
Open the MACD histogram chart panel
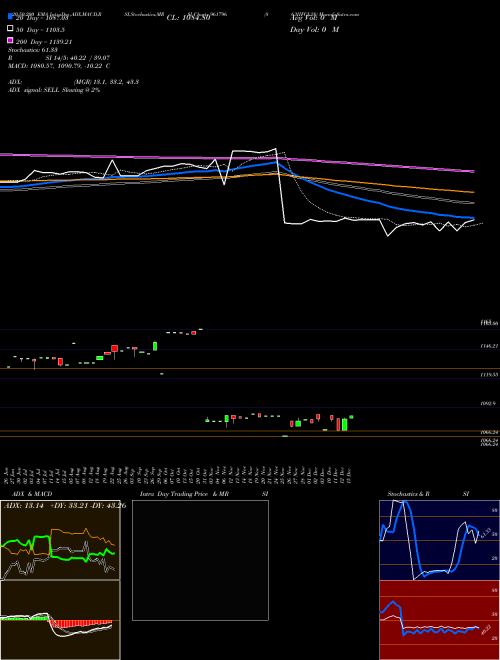[x=60, y=620]
